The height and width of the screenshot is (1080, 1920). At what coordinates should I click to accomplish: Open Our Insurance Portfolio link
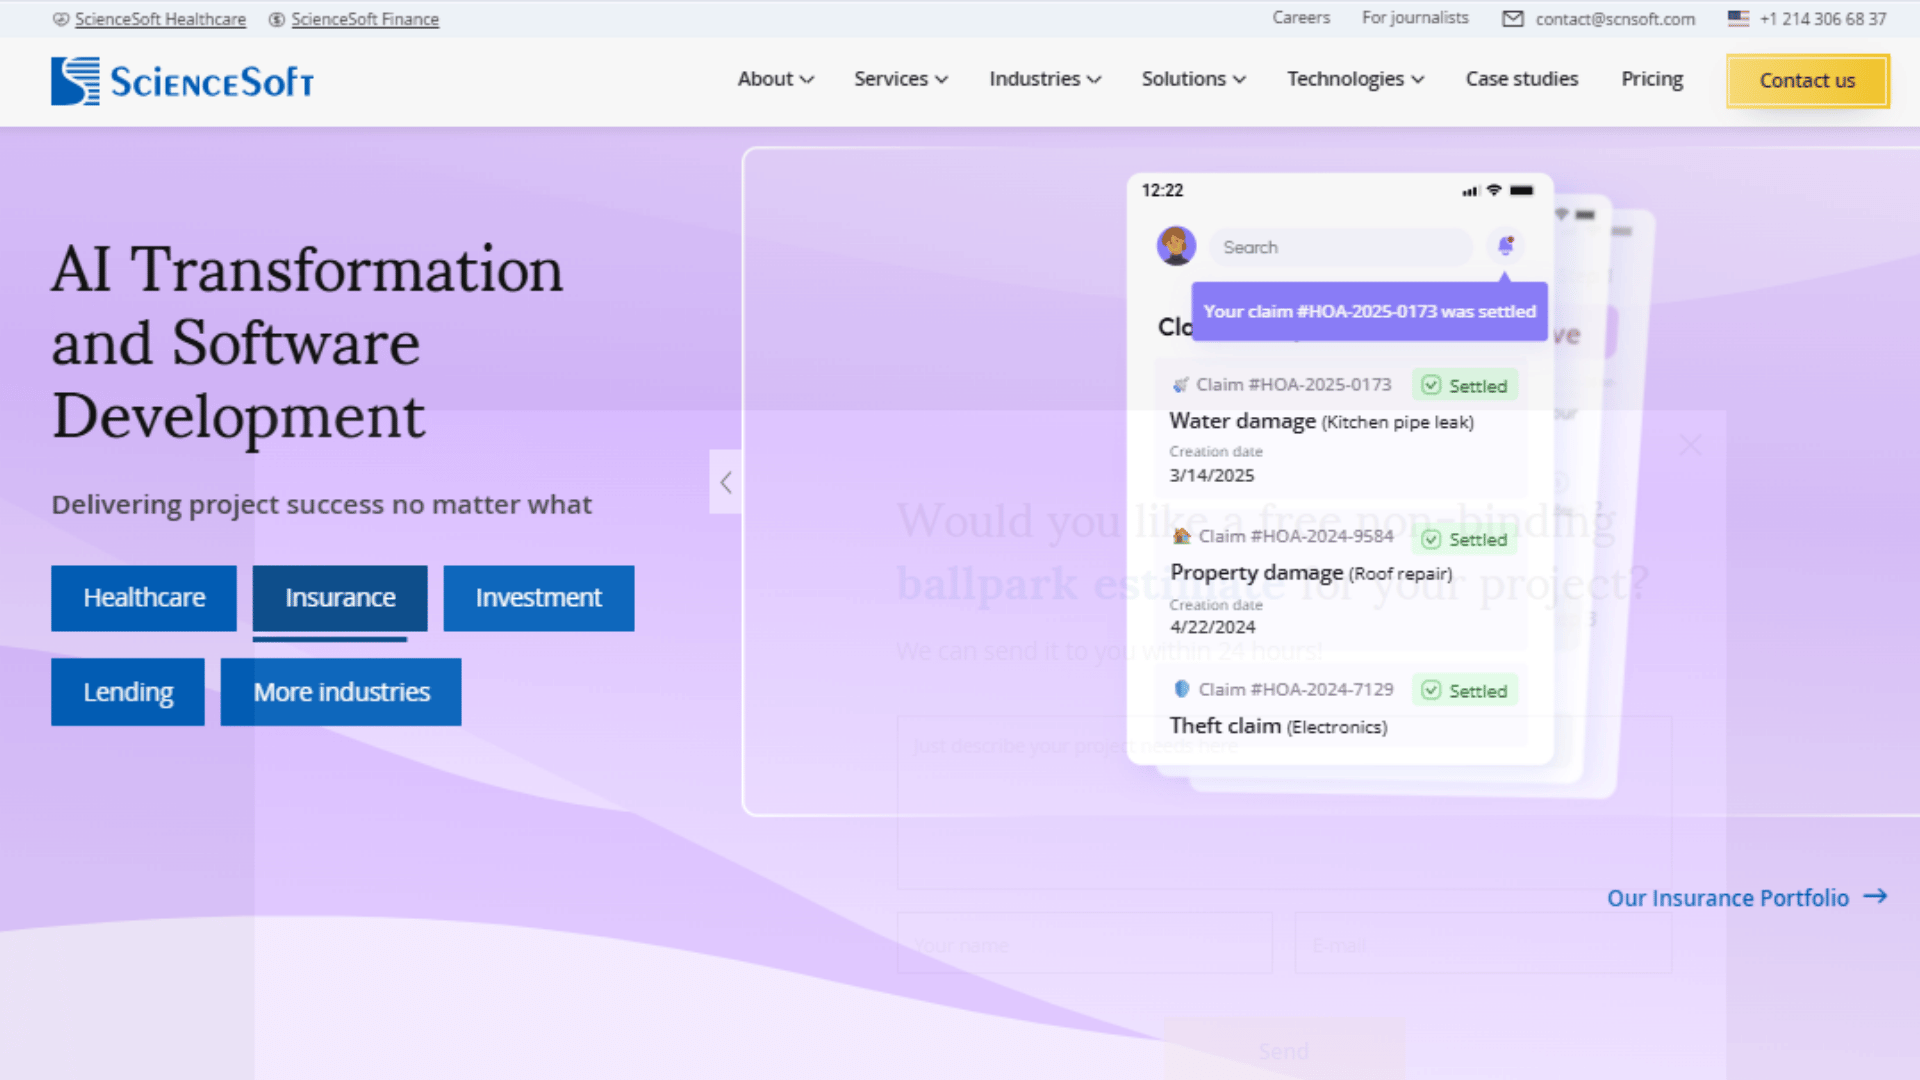pos(1728,898)
